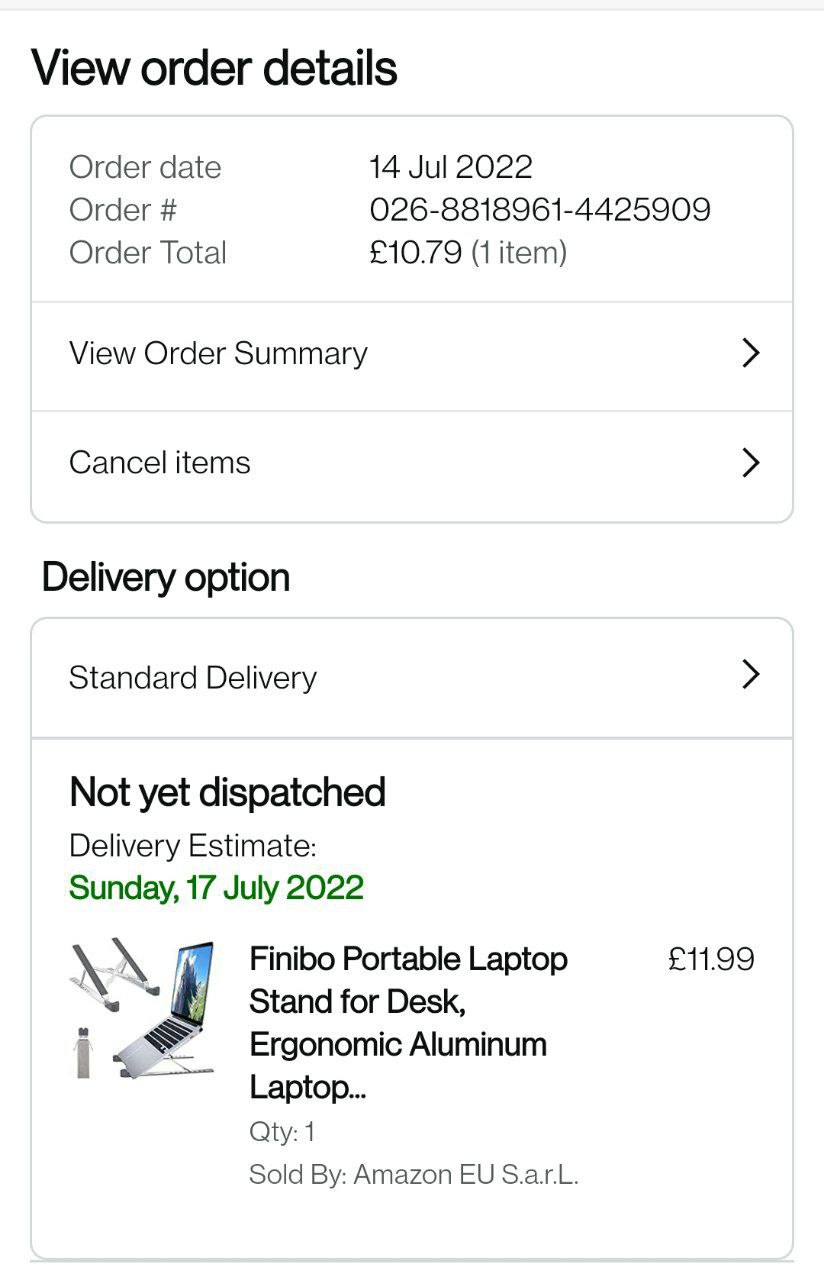Viewport: 824px width, 1280px height.
Task: Click the Delivery Estimate label
Action: (x=193, y=846)
